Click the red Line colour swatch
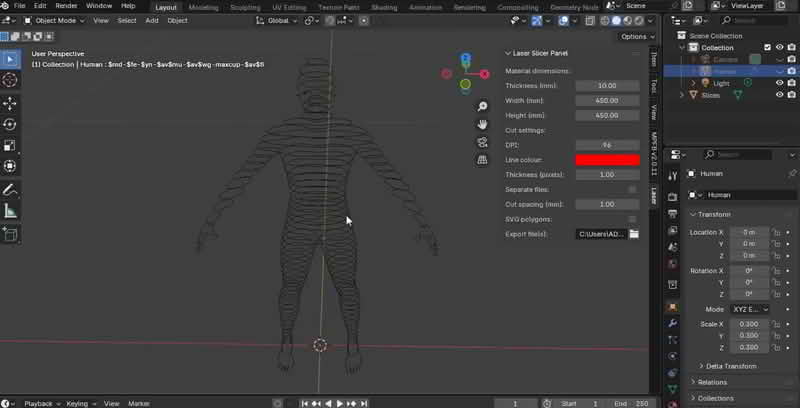 click(x=607, y=160)
